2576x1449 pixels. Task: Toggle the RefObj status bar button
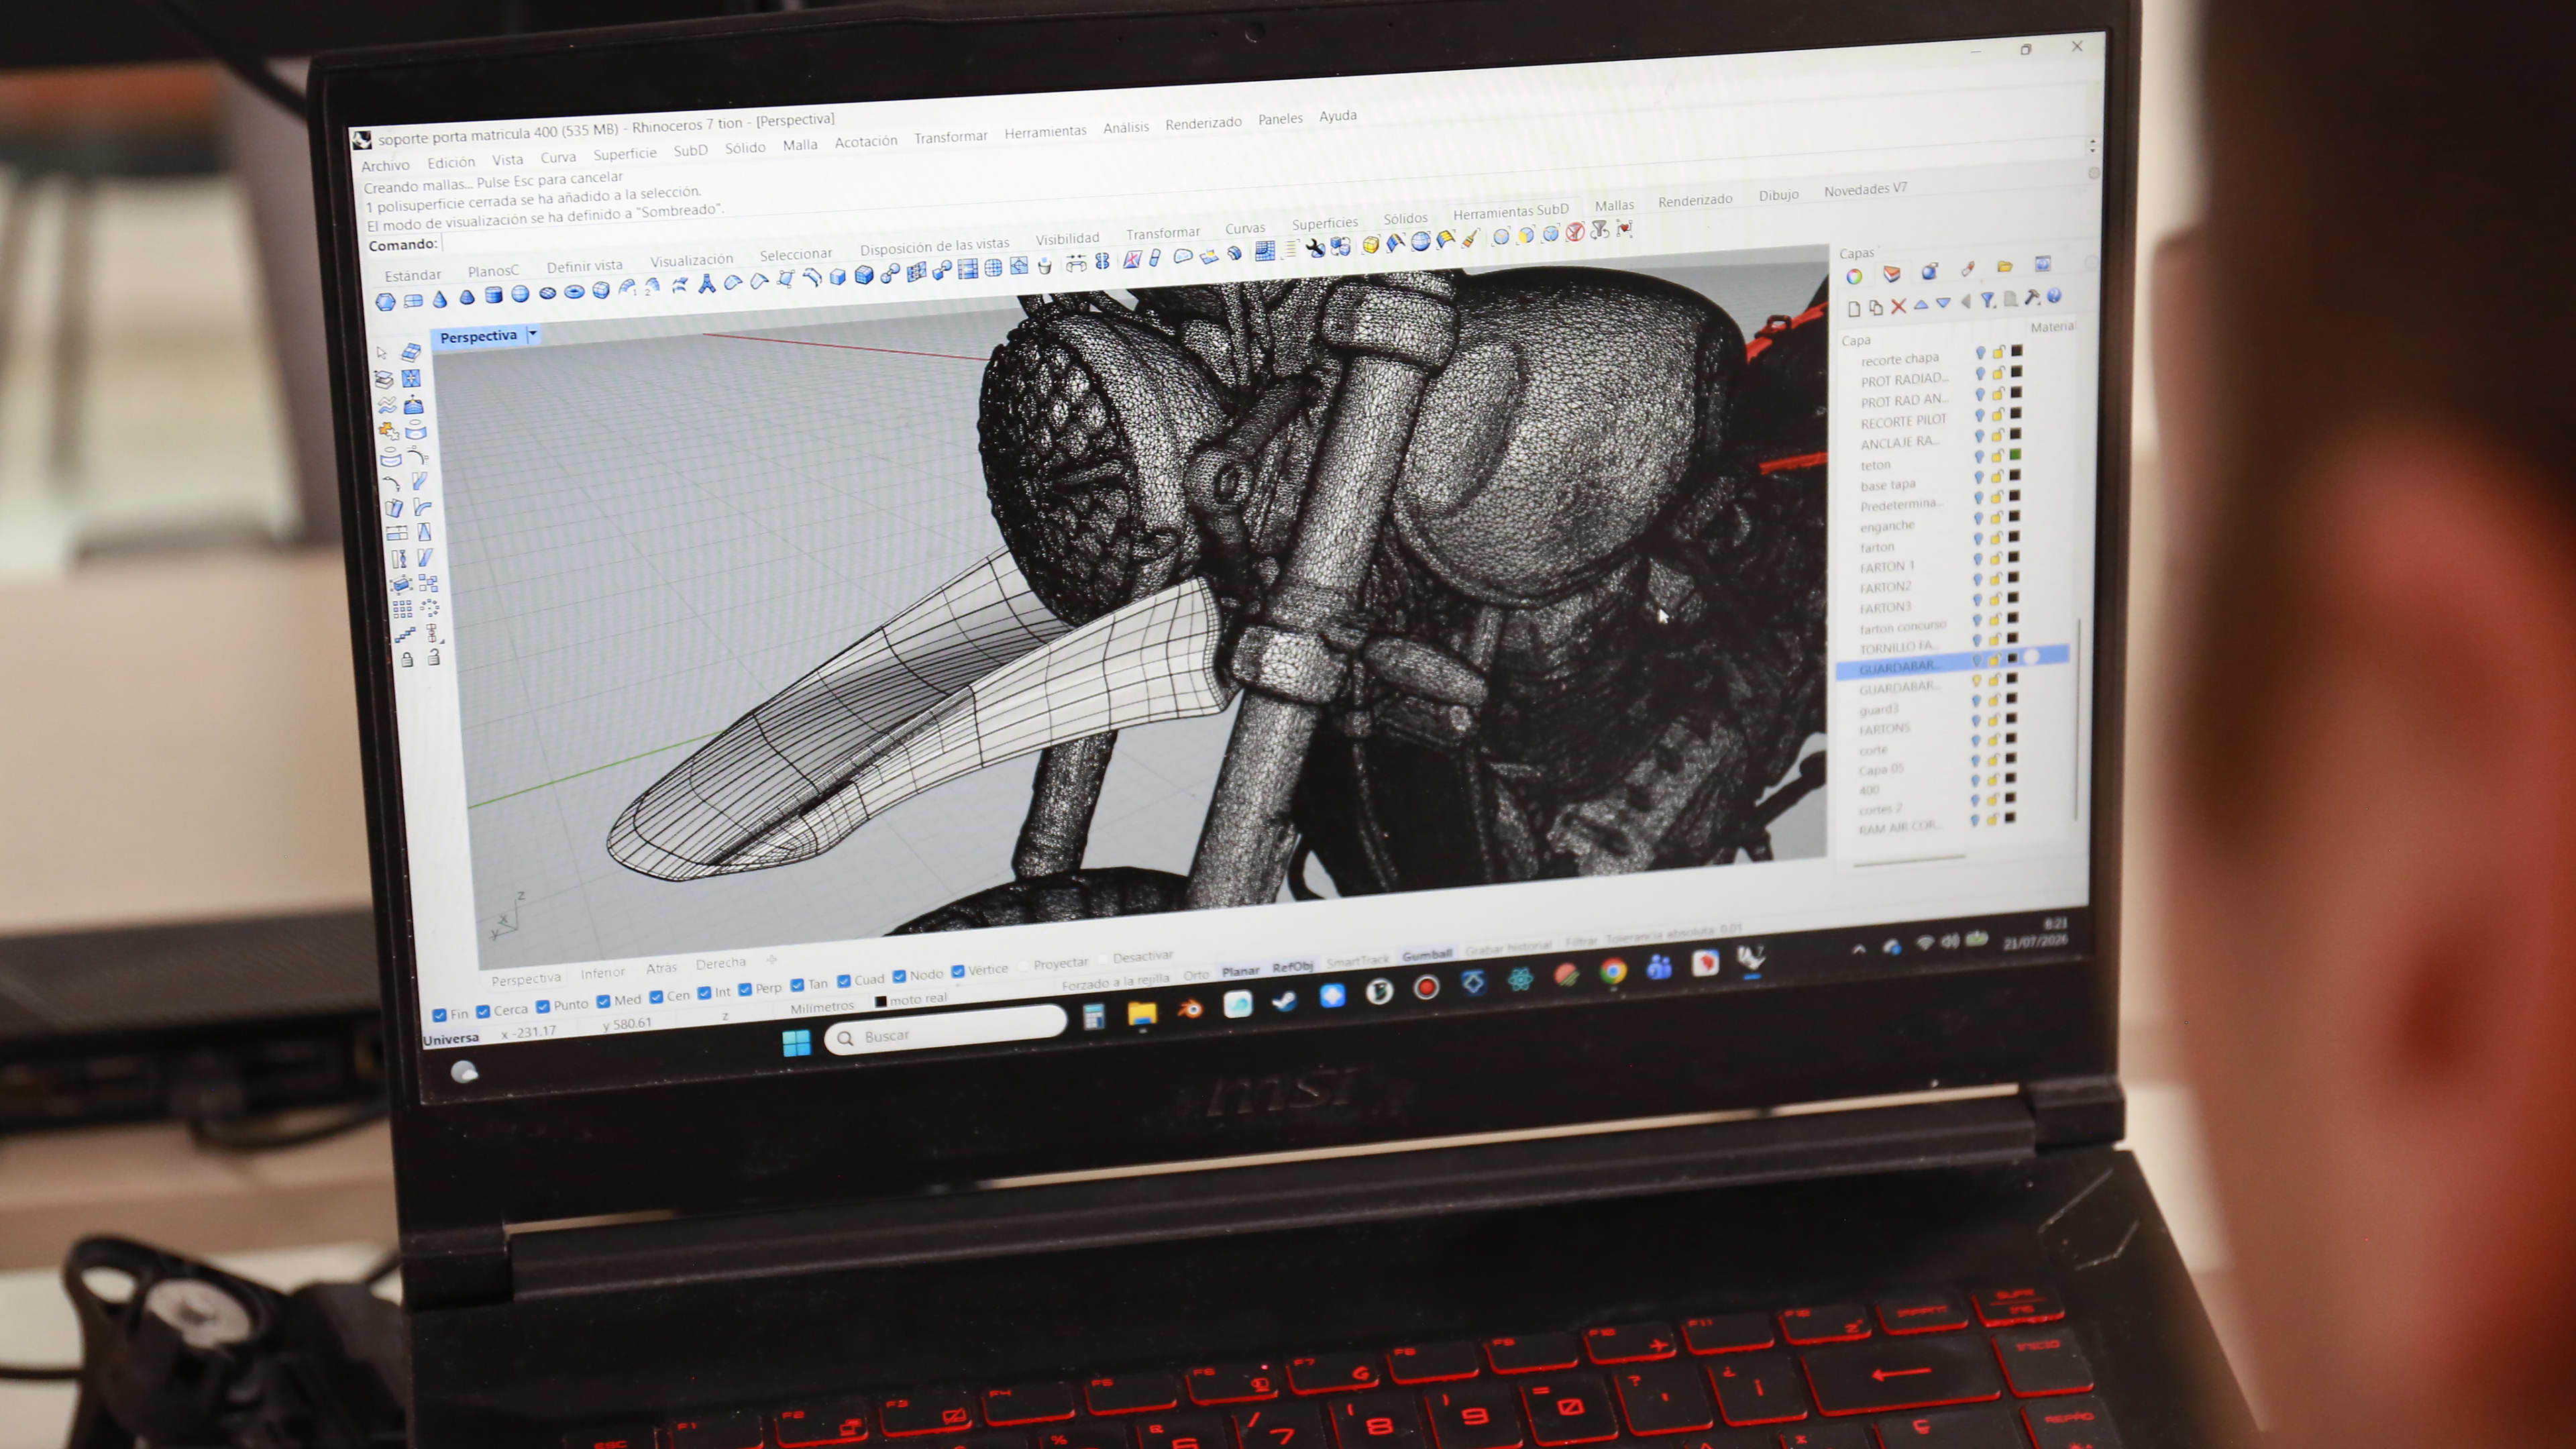(1292, 966)
